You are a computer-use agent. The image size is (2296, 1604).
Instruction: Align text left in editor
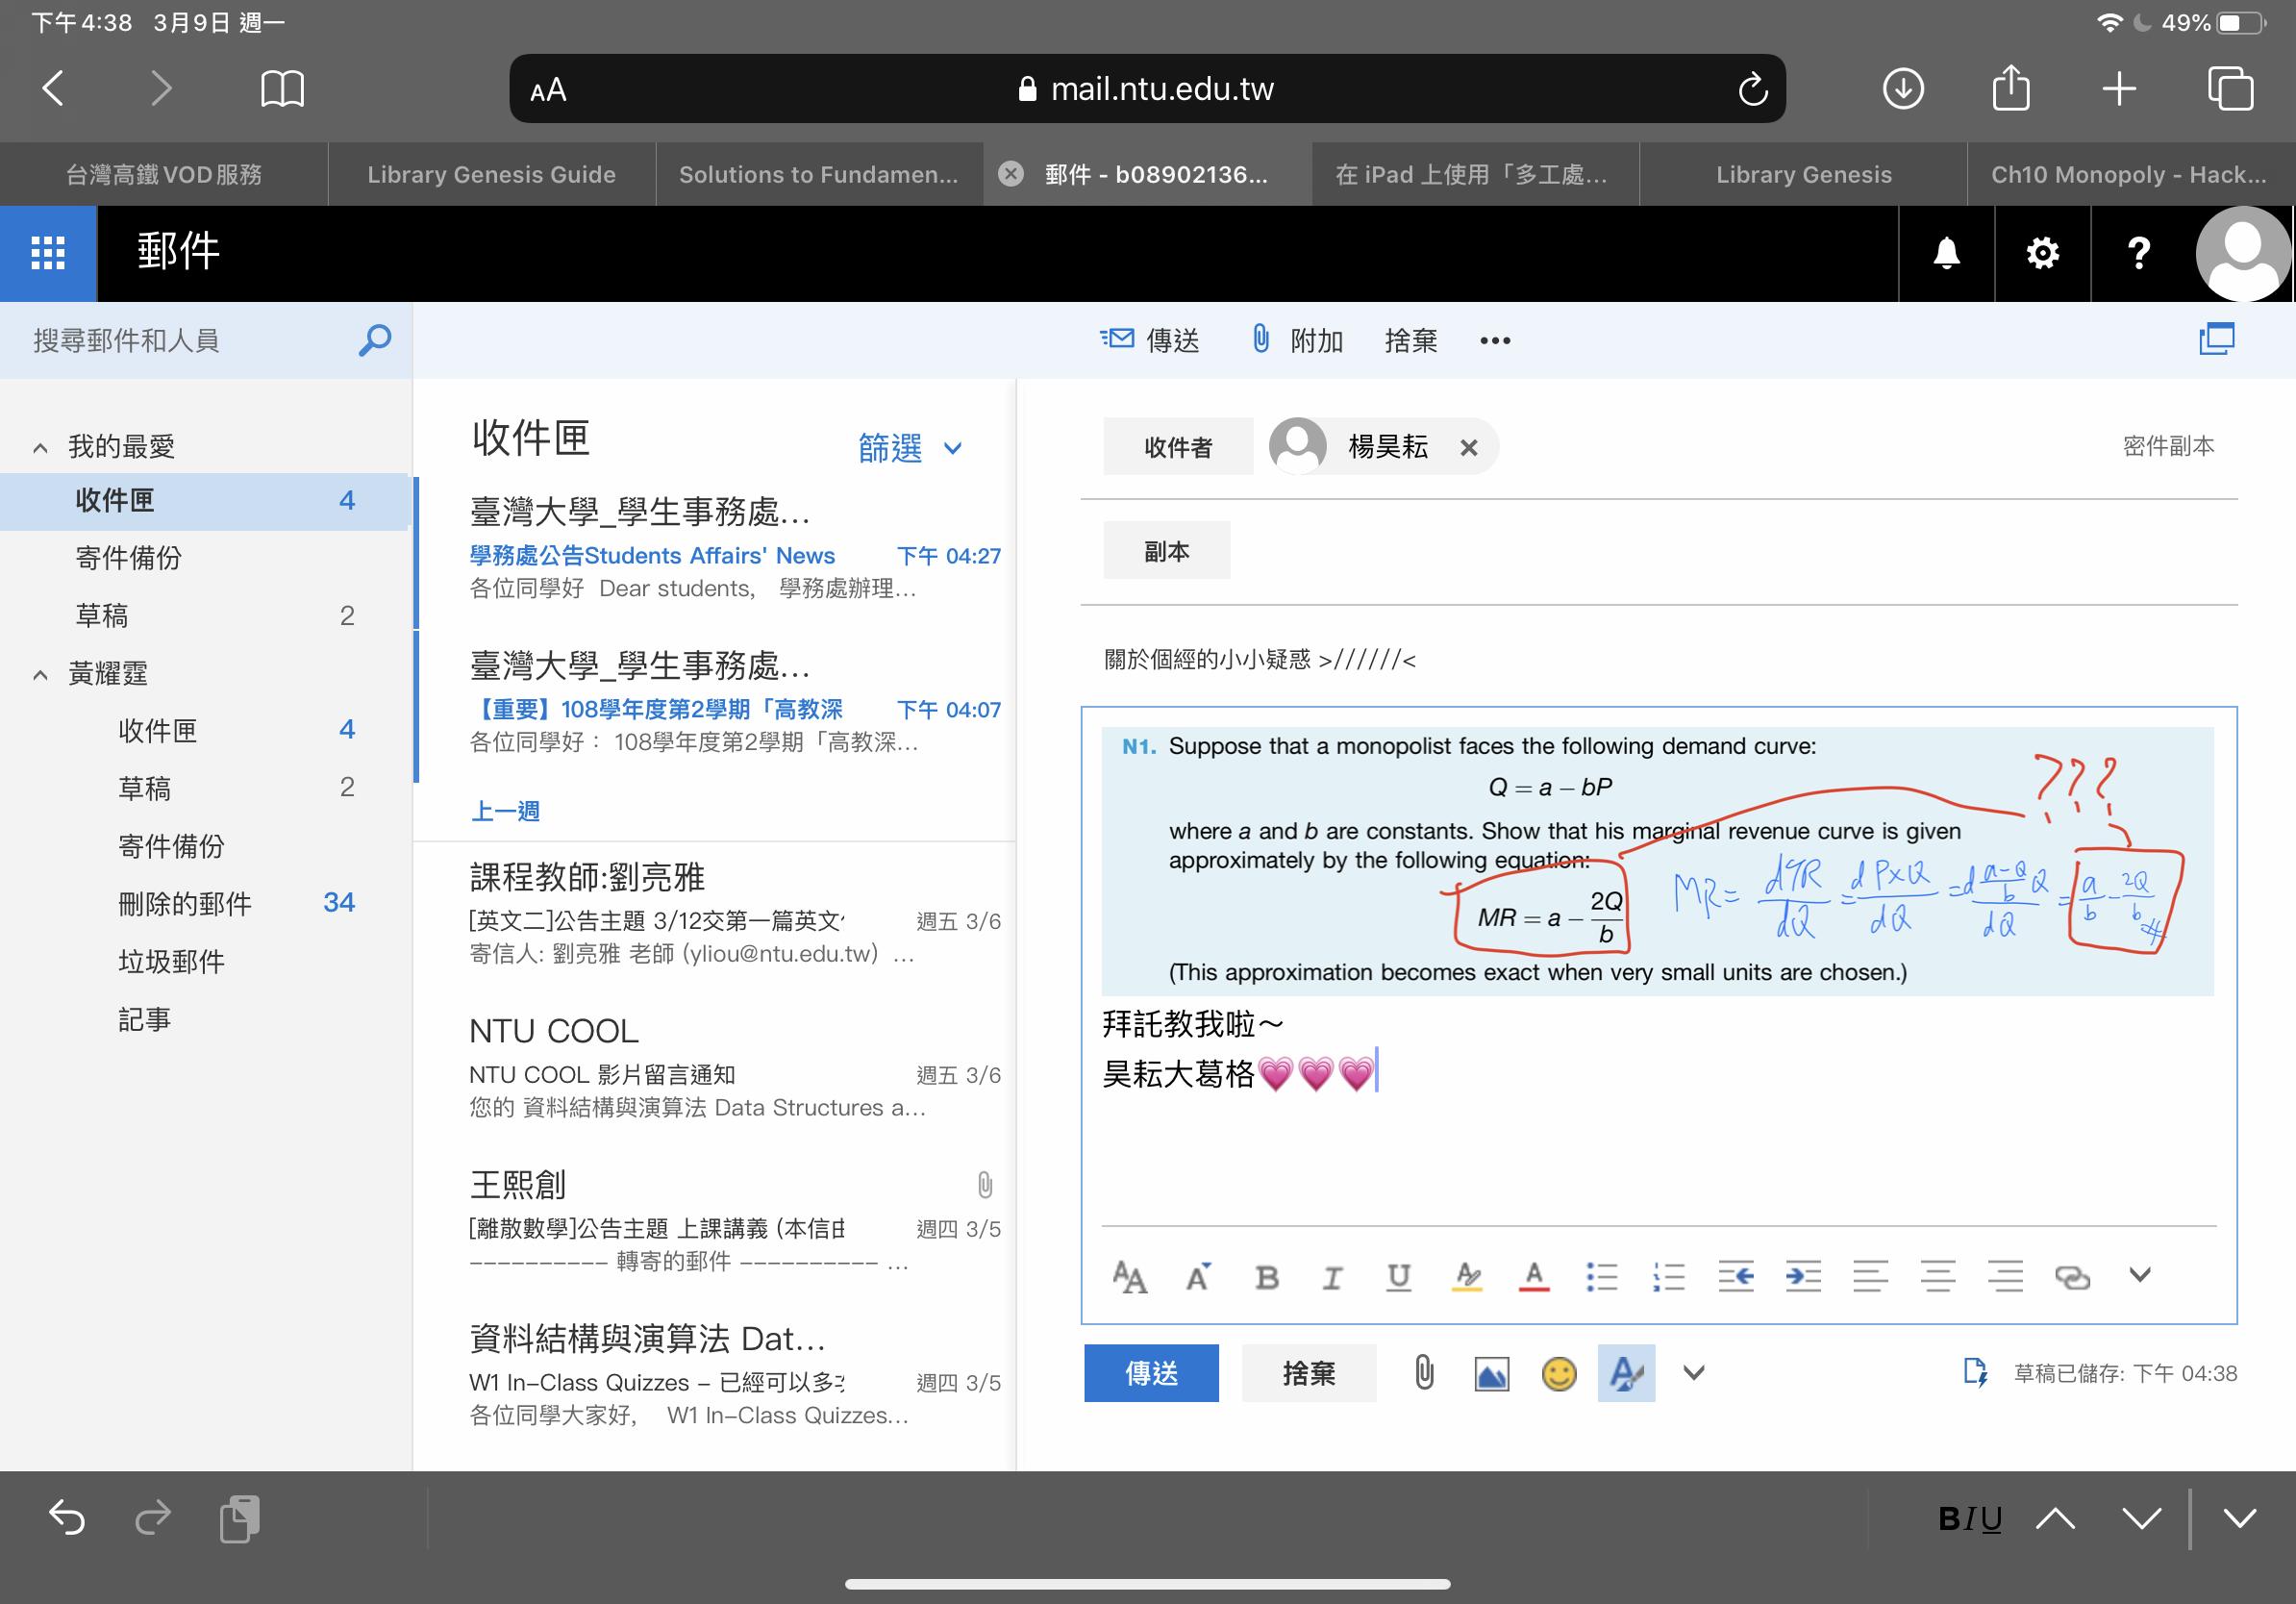(x=1870, y=1277)
